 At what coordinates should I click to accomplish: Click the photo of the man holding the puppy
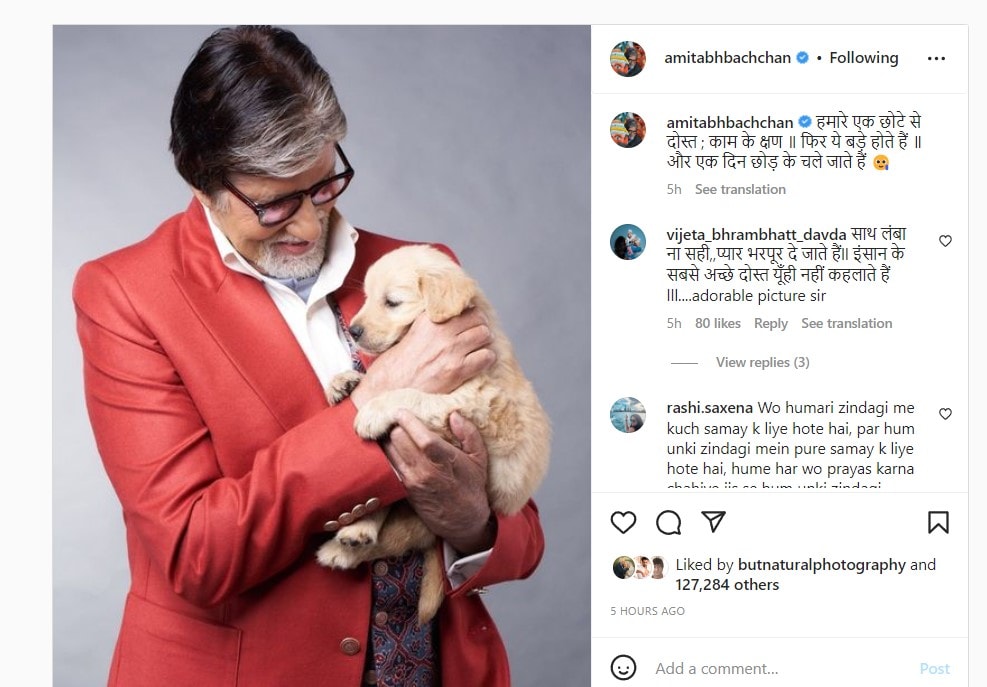tap(321, 355)
